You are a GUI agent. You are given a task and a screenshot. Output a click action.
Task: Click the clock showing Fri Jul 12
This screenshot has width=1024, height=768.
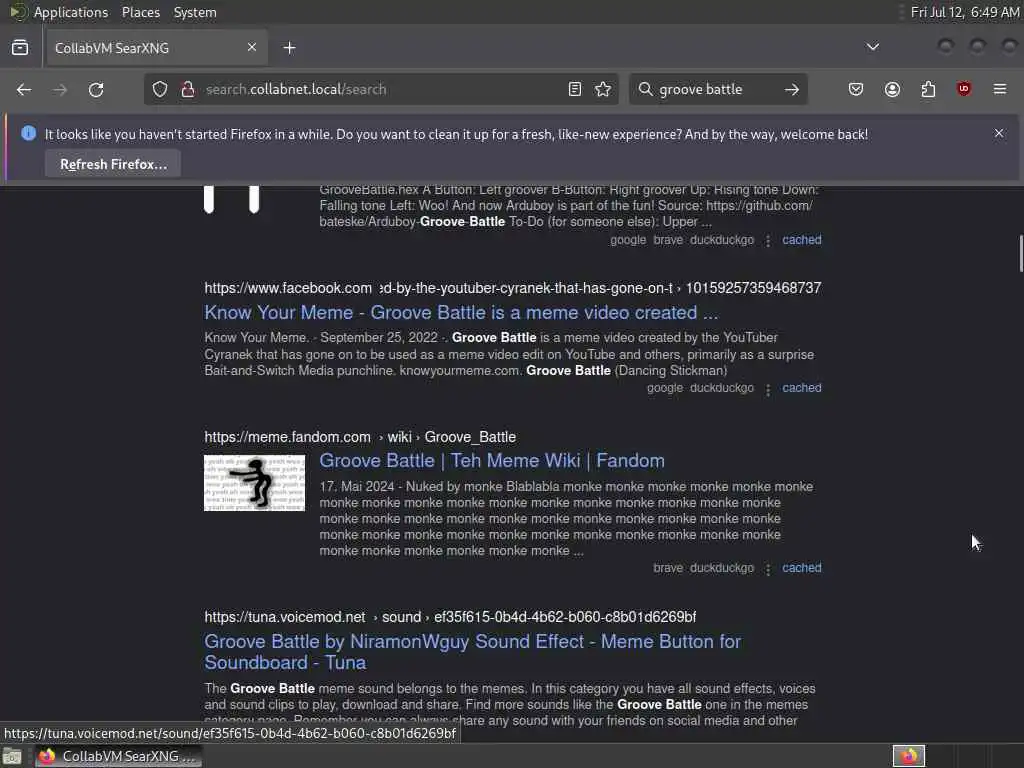point(965,12)
